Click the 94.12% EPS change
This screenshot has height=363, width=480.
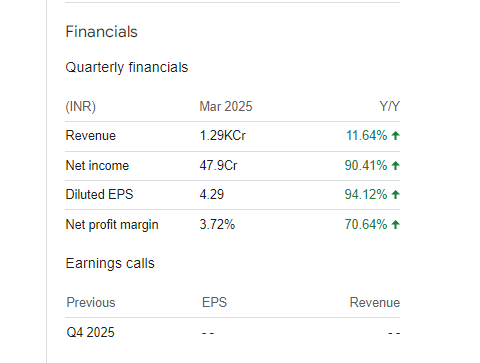(x=366, y=195)
